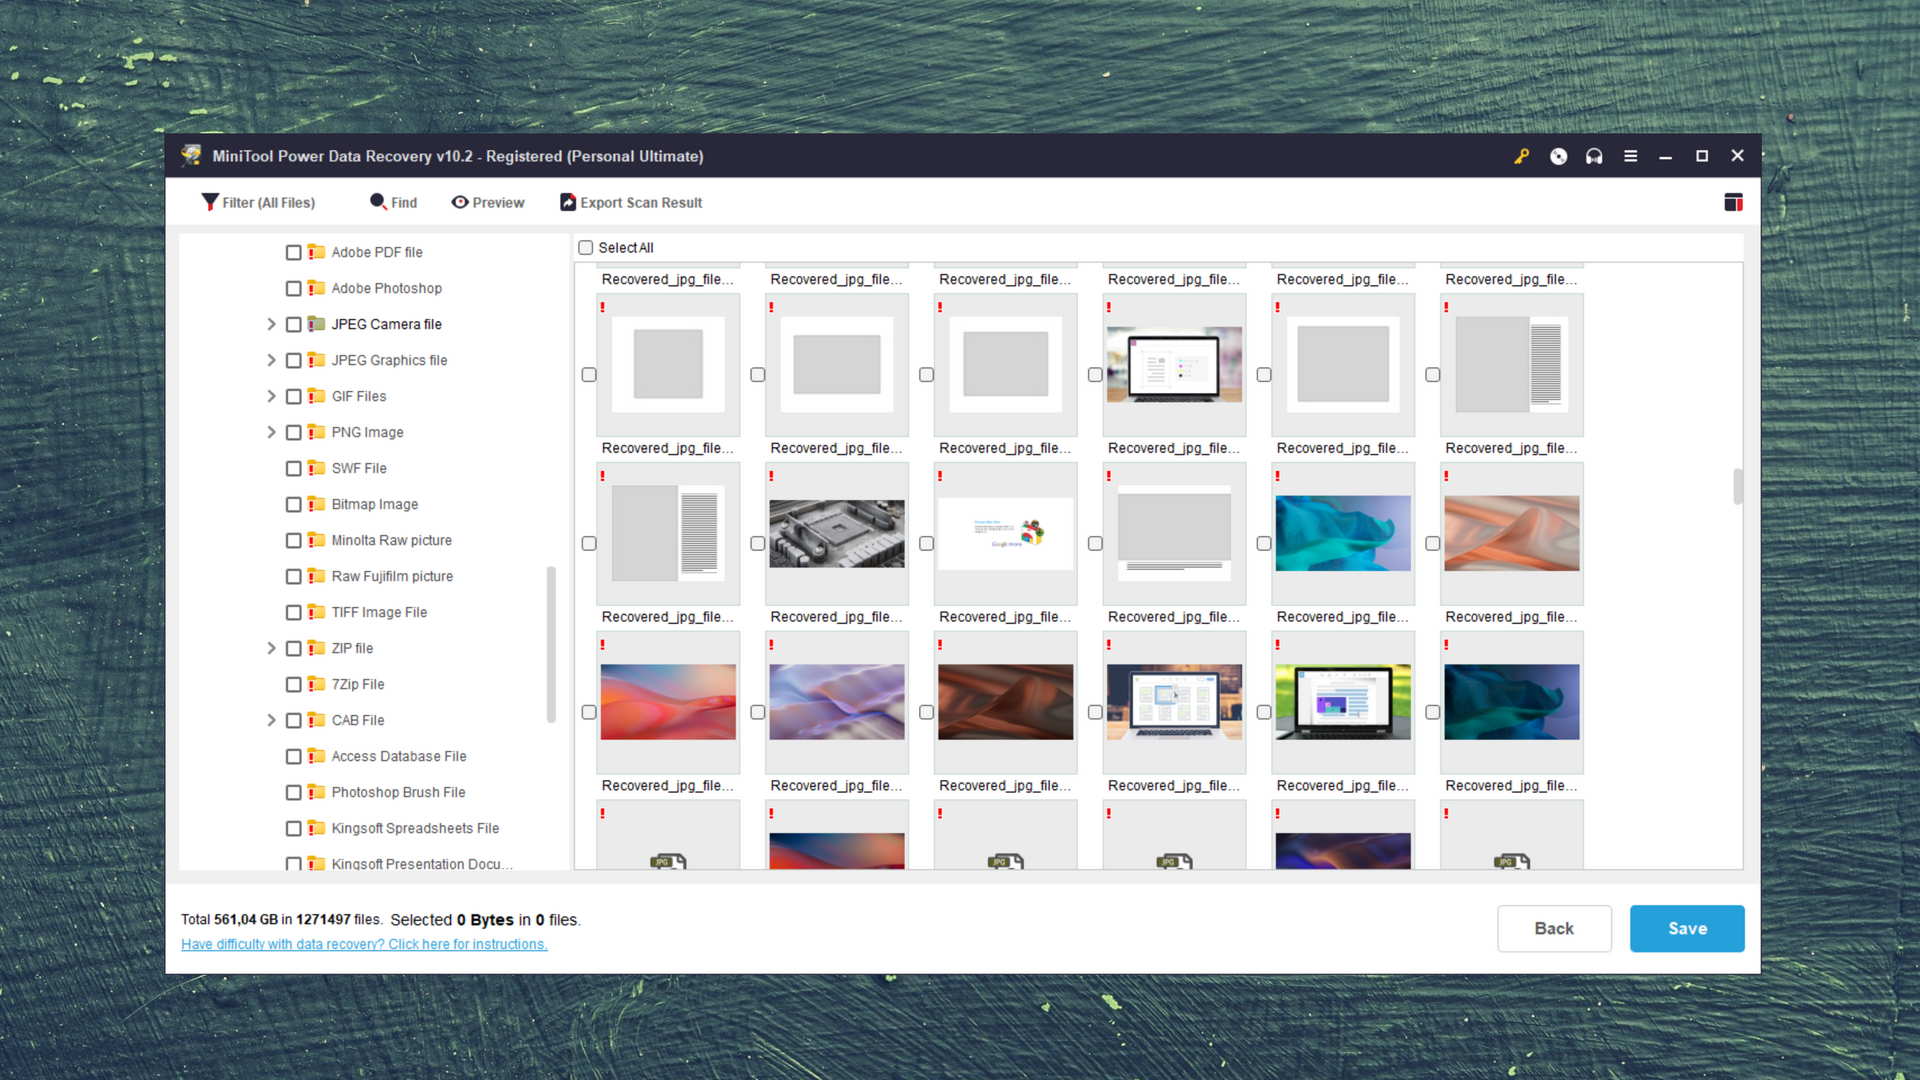
Task: Click the Kingsoft Spreadsheets File folder icon
Action: (x=316, y=828)
